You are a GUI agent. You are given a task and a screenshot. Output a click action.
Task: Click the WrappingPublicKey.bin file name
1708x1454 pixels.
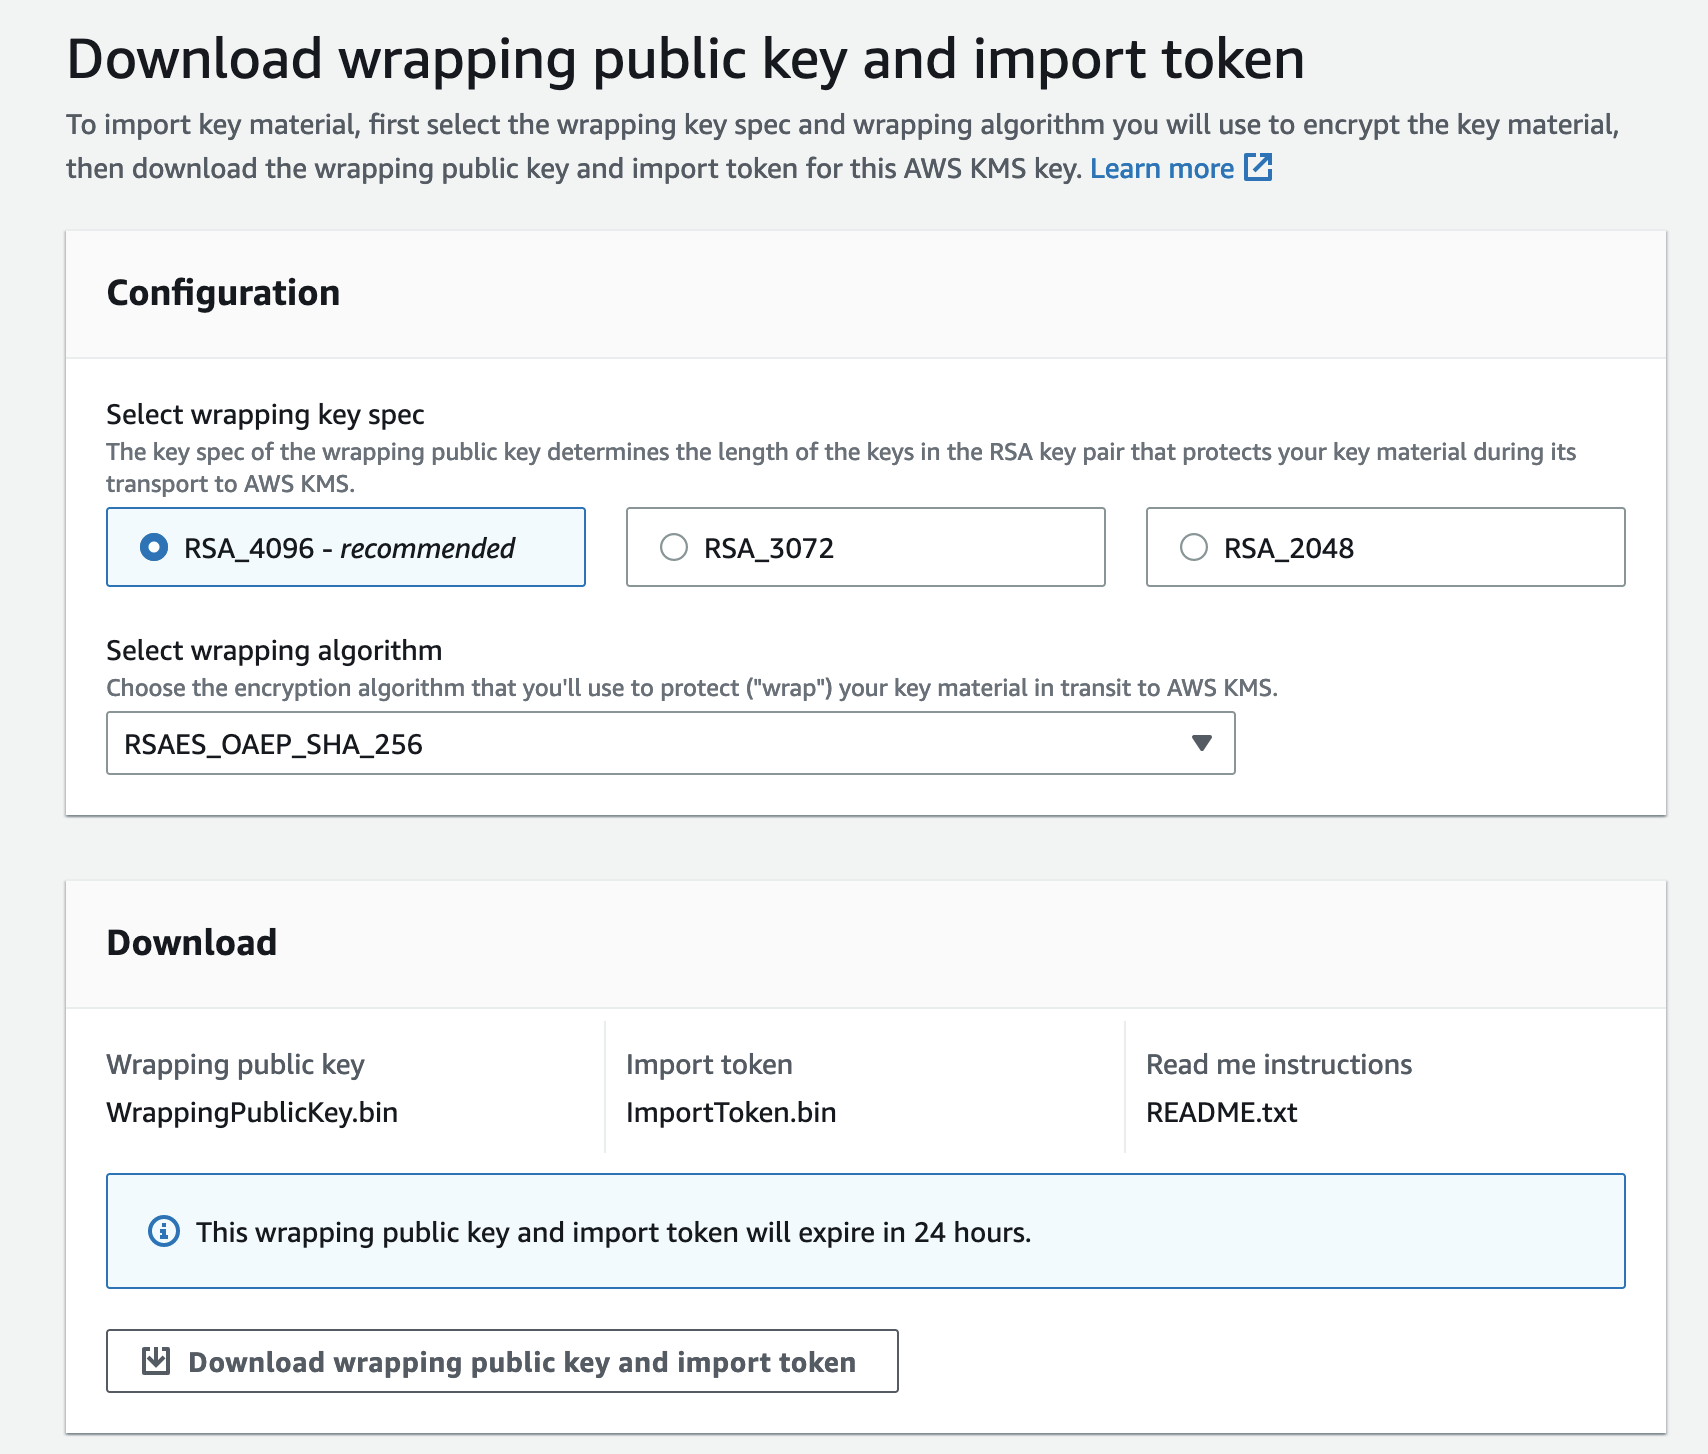pos(252,1112)
